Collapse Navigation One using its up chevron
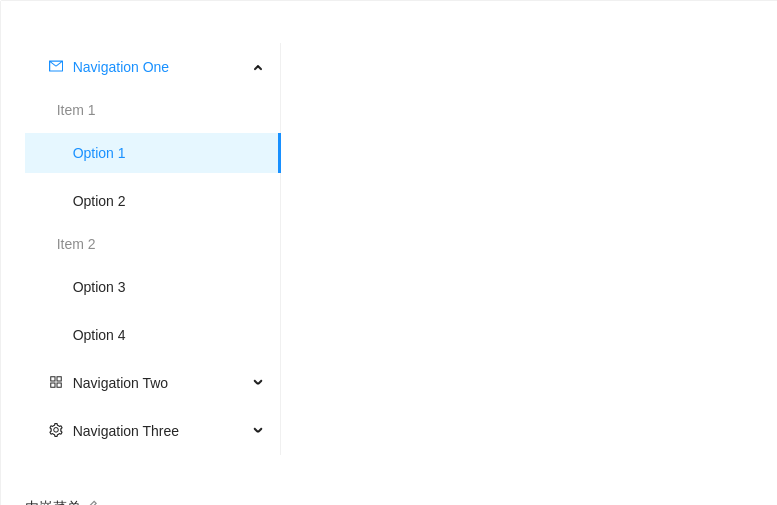777x505 pixels. (x=258, y=67)
